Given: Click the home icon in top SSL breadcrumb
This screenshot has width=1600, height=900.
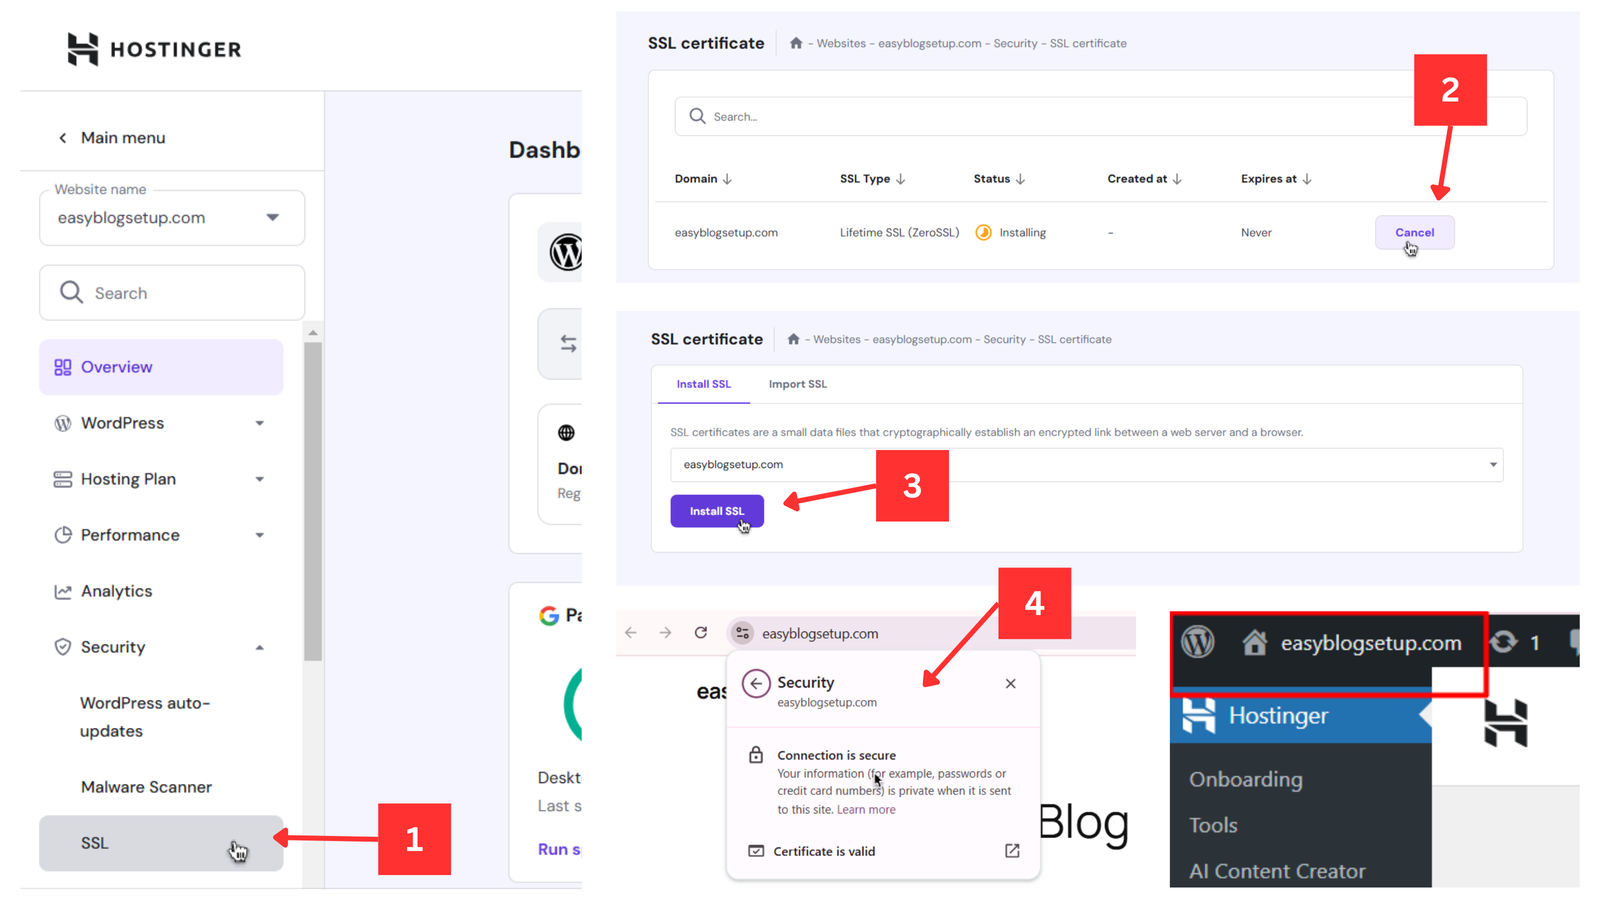Looking at the screenshot, I should (x=796, y=43).
